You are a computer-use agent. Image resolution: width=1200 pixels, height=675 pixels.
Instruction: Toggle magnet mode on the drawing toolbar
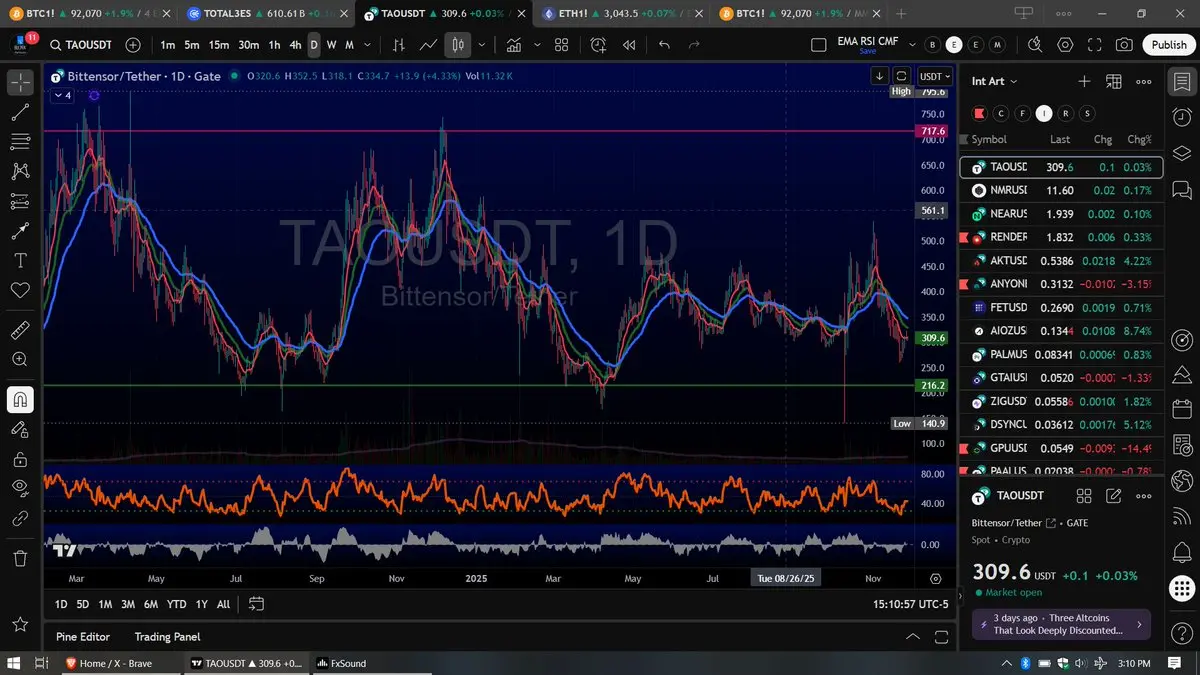click(20, 400)
